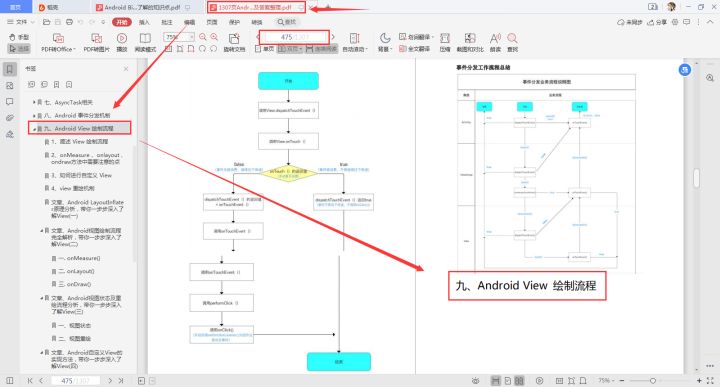This screenshot has width=720, height=387.
Task: Open comments panel in sidebar
Action: point(10,102)
